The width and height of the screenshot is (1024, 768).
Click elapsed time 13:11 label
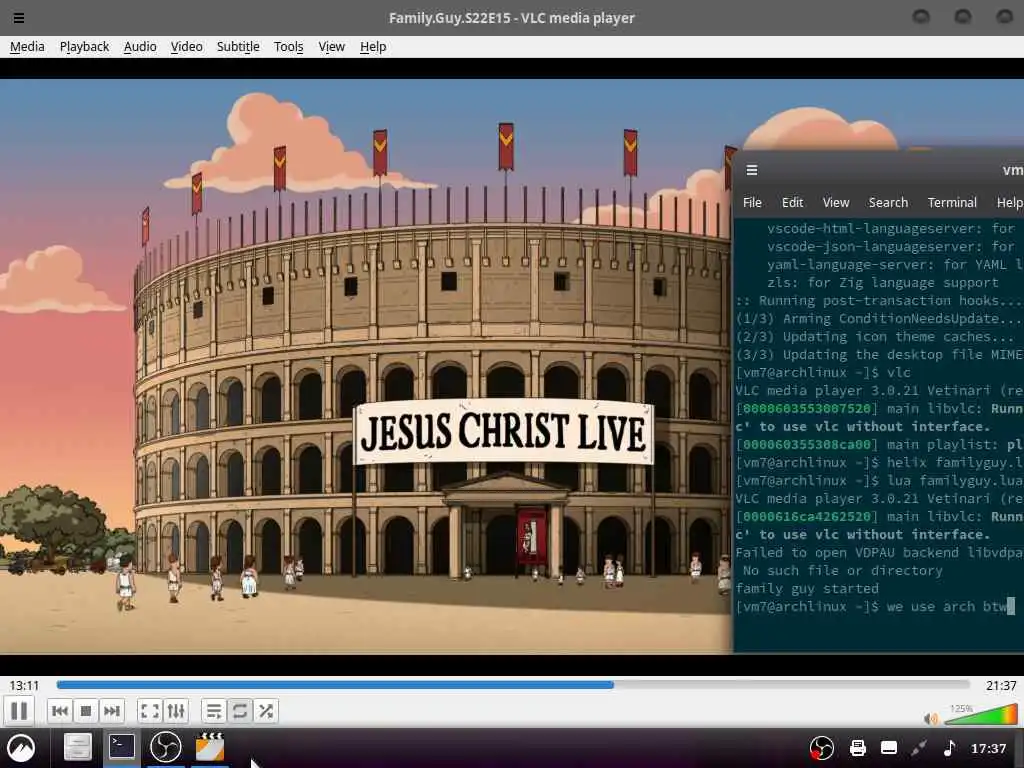(x=24, y=685)
